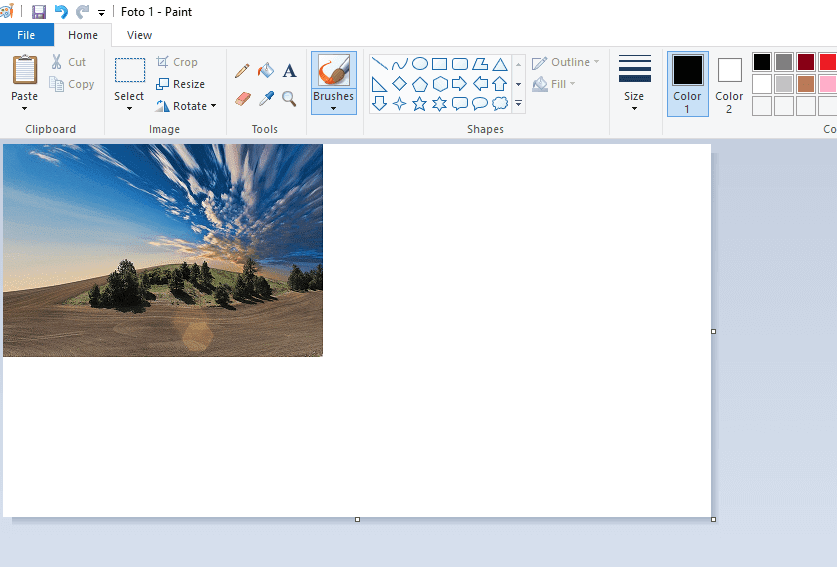Open the Size thickness dropdown

pos(634,83)
